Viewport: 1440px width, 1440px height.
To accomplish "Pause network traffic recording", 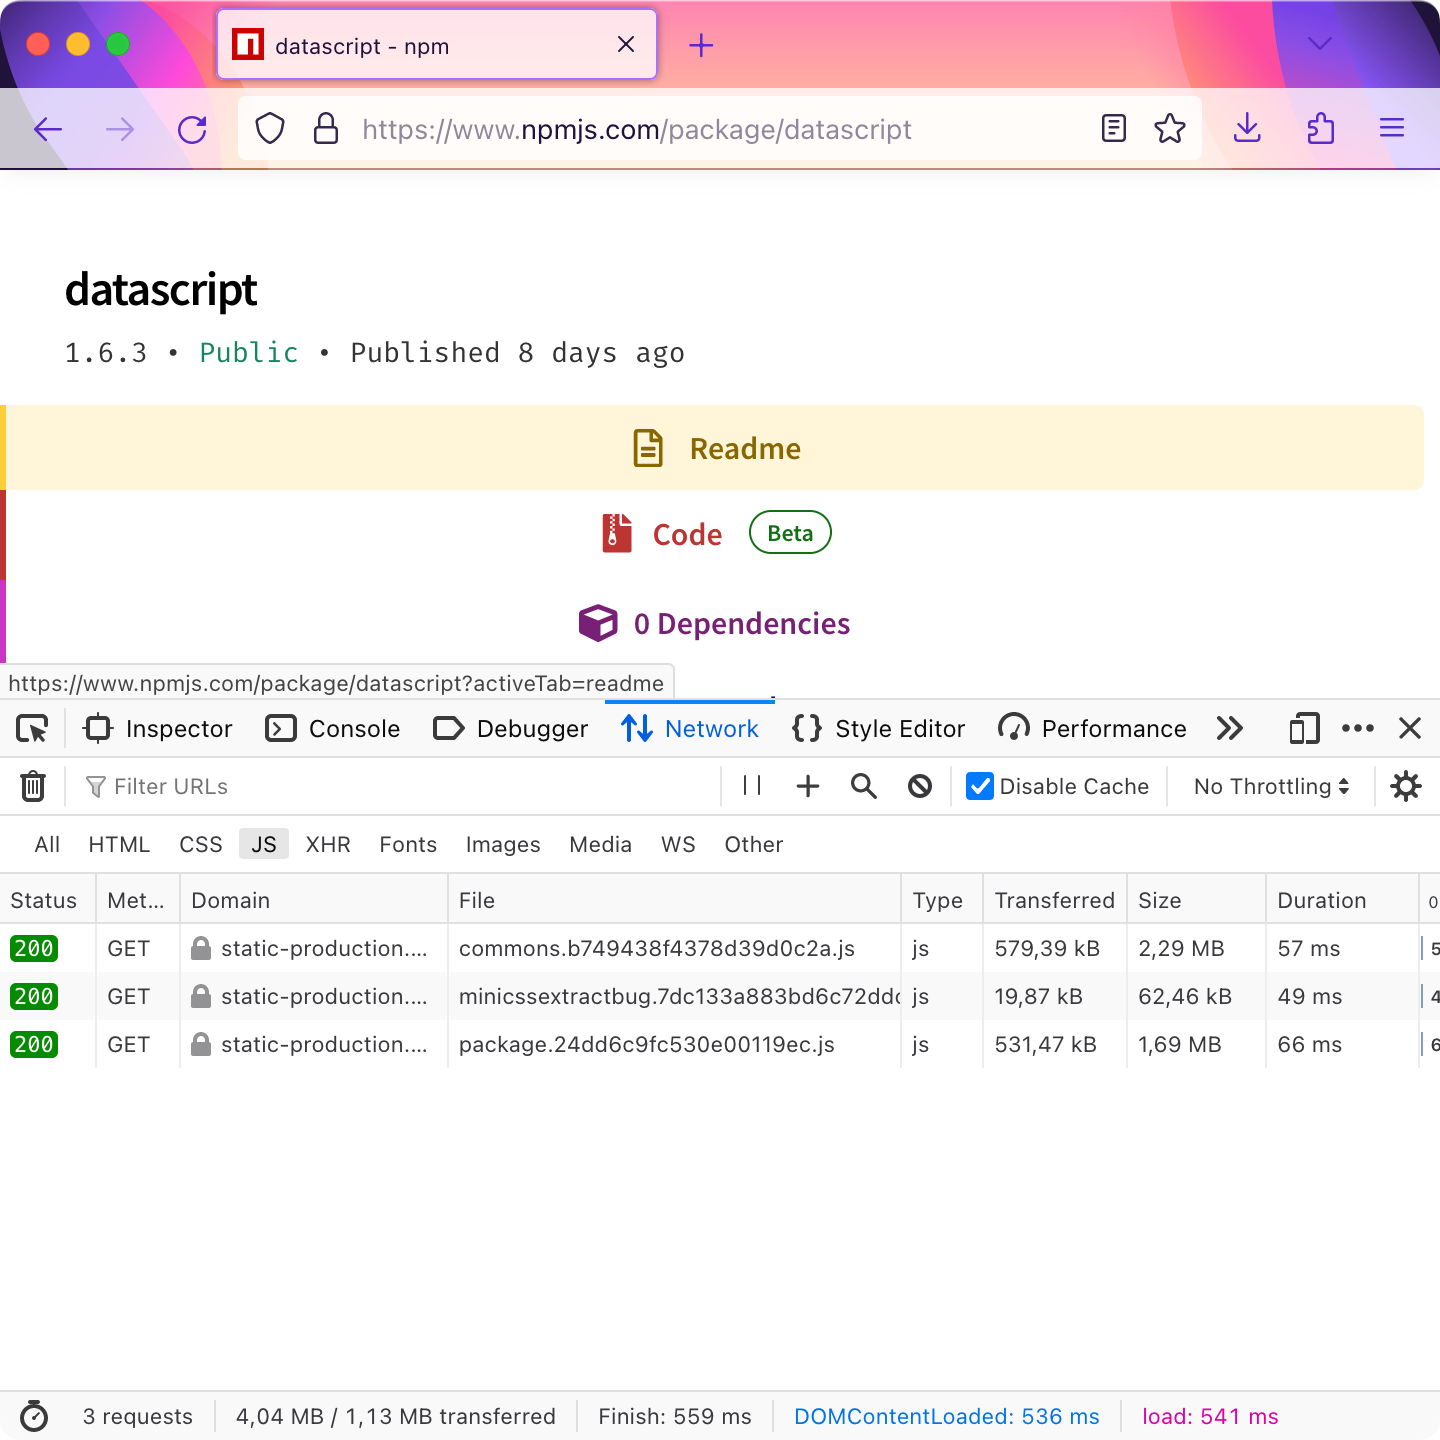I will point(751,786).
